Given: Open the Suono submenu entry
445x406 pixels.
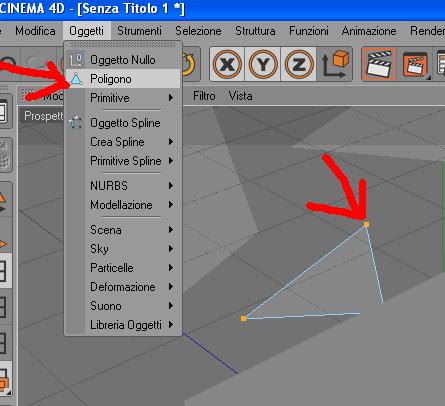Looking at the screenshot, I should [x=123, y=305].
